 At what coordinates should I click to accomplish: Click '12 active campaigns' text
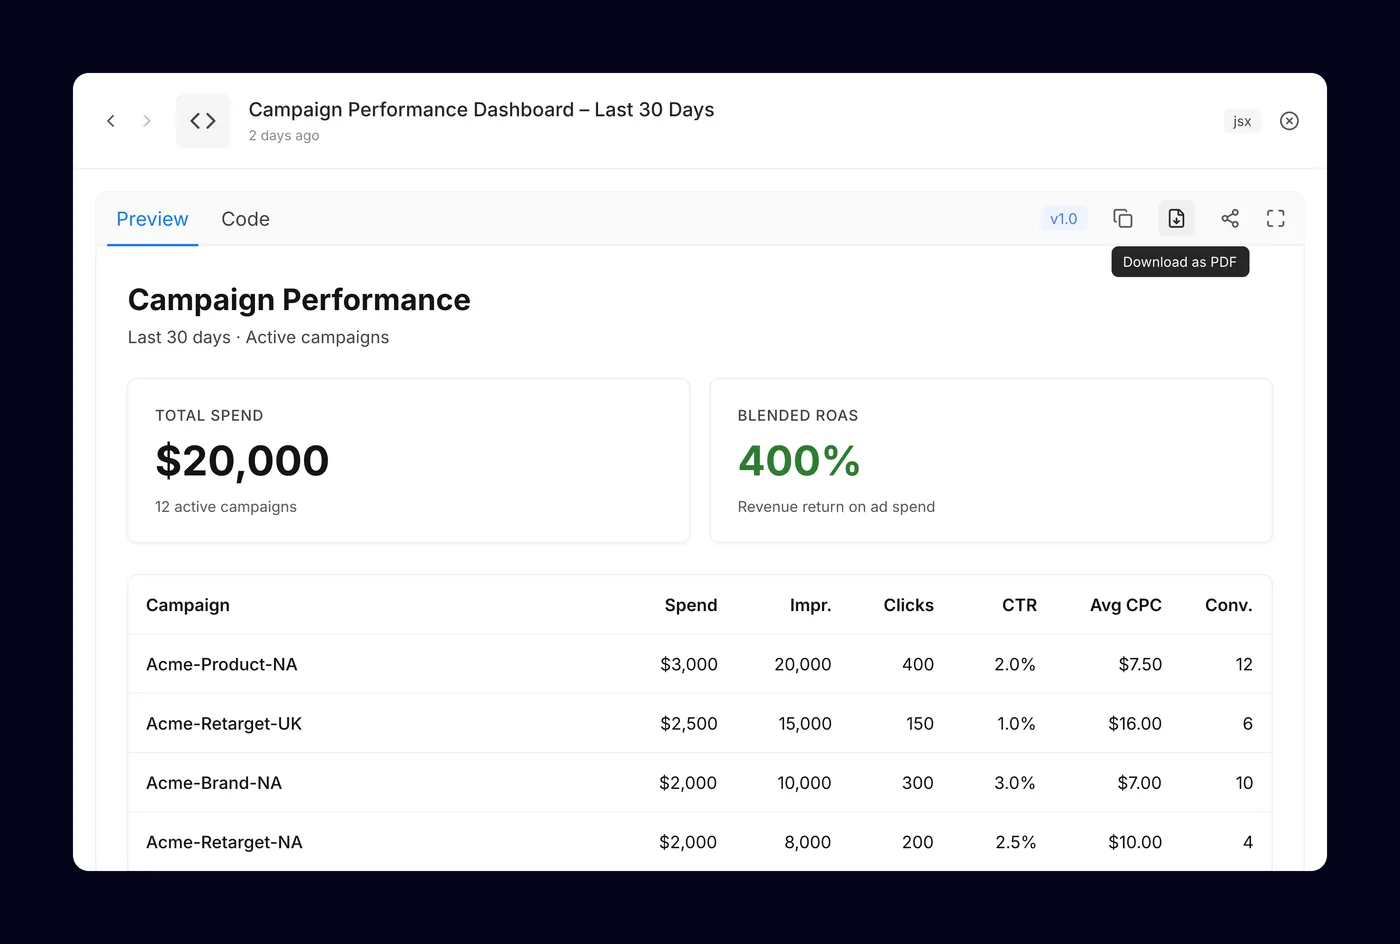pyautogui.click(x=226, y=507)
